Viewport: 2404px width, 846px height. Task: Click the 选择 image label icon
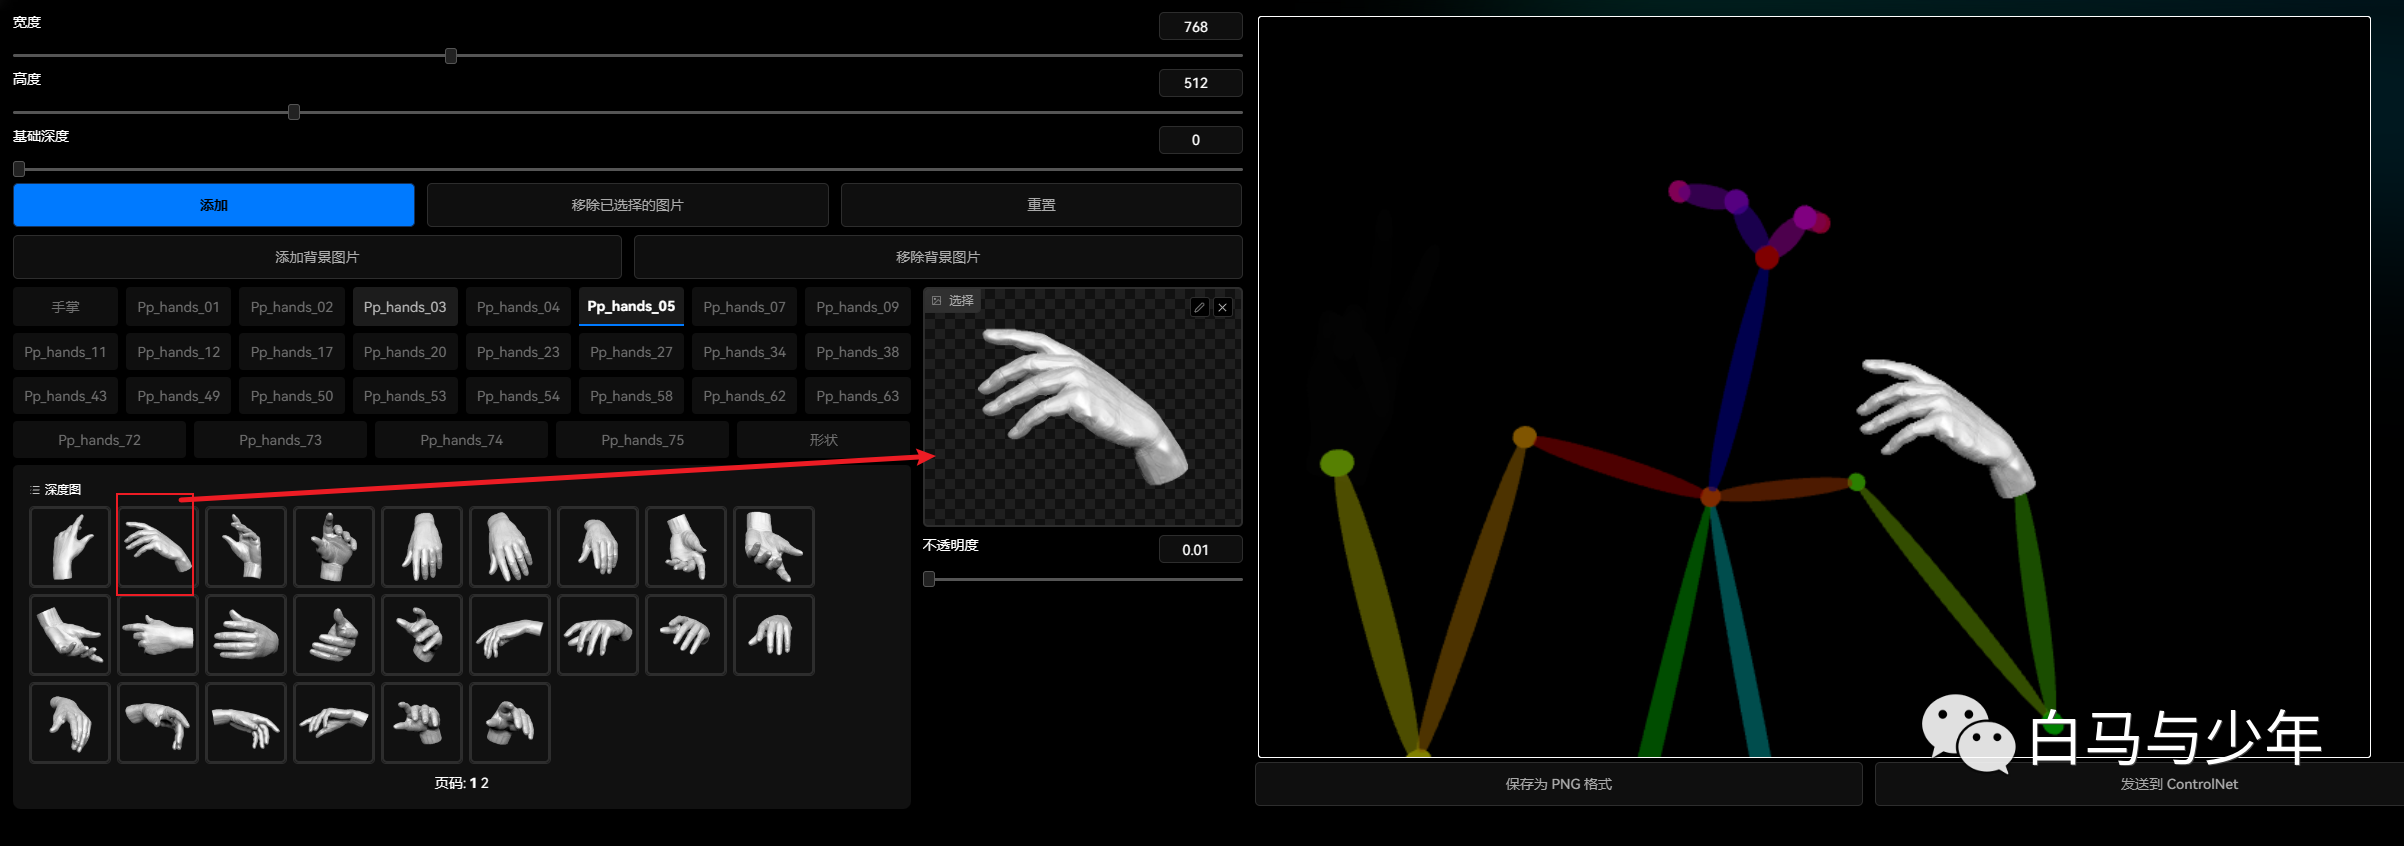click(936, 301)
